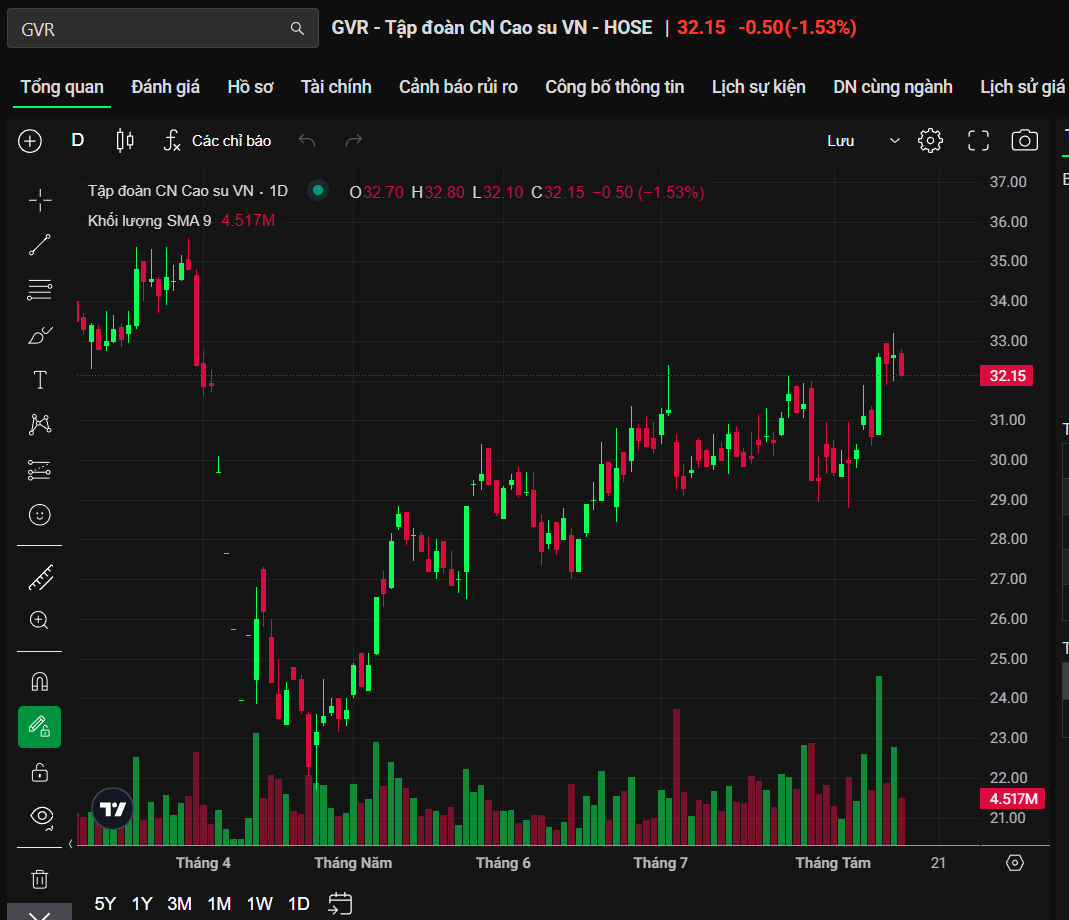Open Các chỉ báo indicators

[217, 140]
